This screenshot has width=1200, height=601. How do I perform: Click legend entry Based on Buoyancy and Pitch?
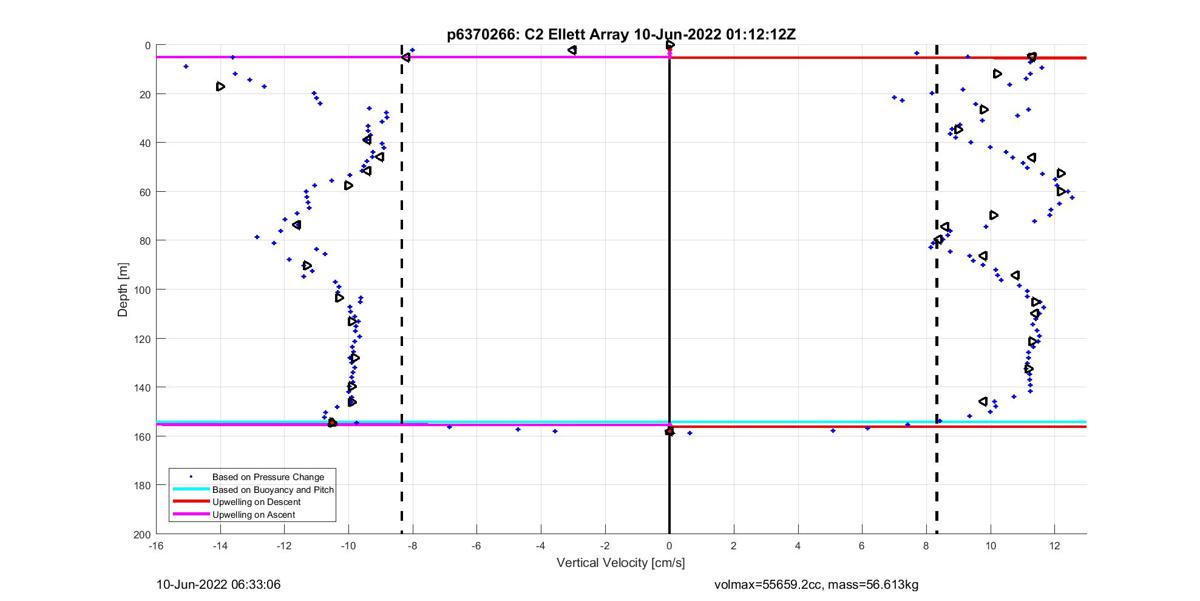(x=274, y=489)
